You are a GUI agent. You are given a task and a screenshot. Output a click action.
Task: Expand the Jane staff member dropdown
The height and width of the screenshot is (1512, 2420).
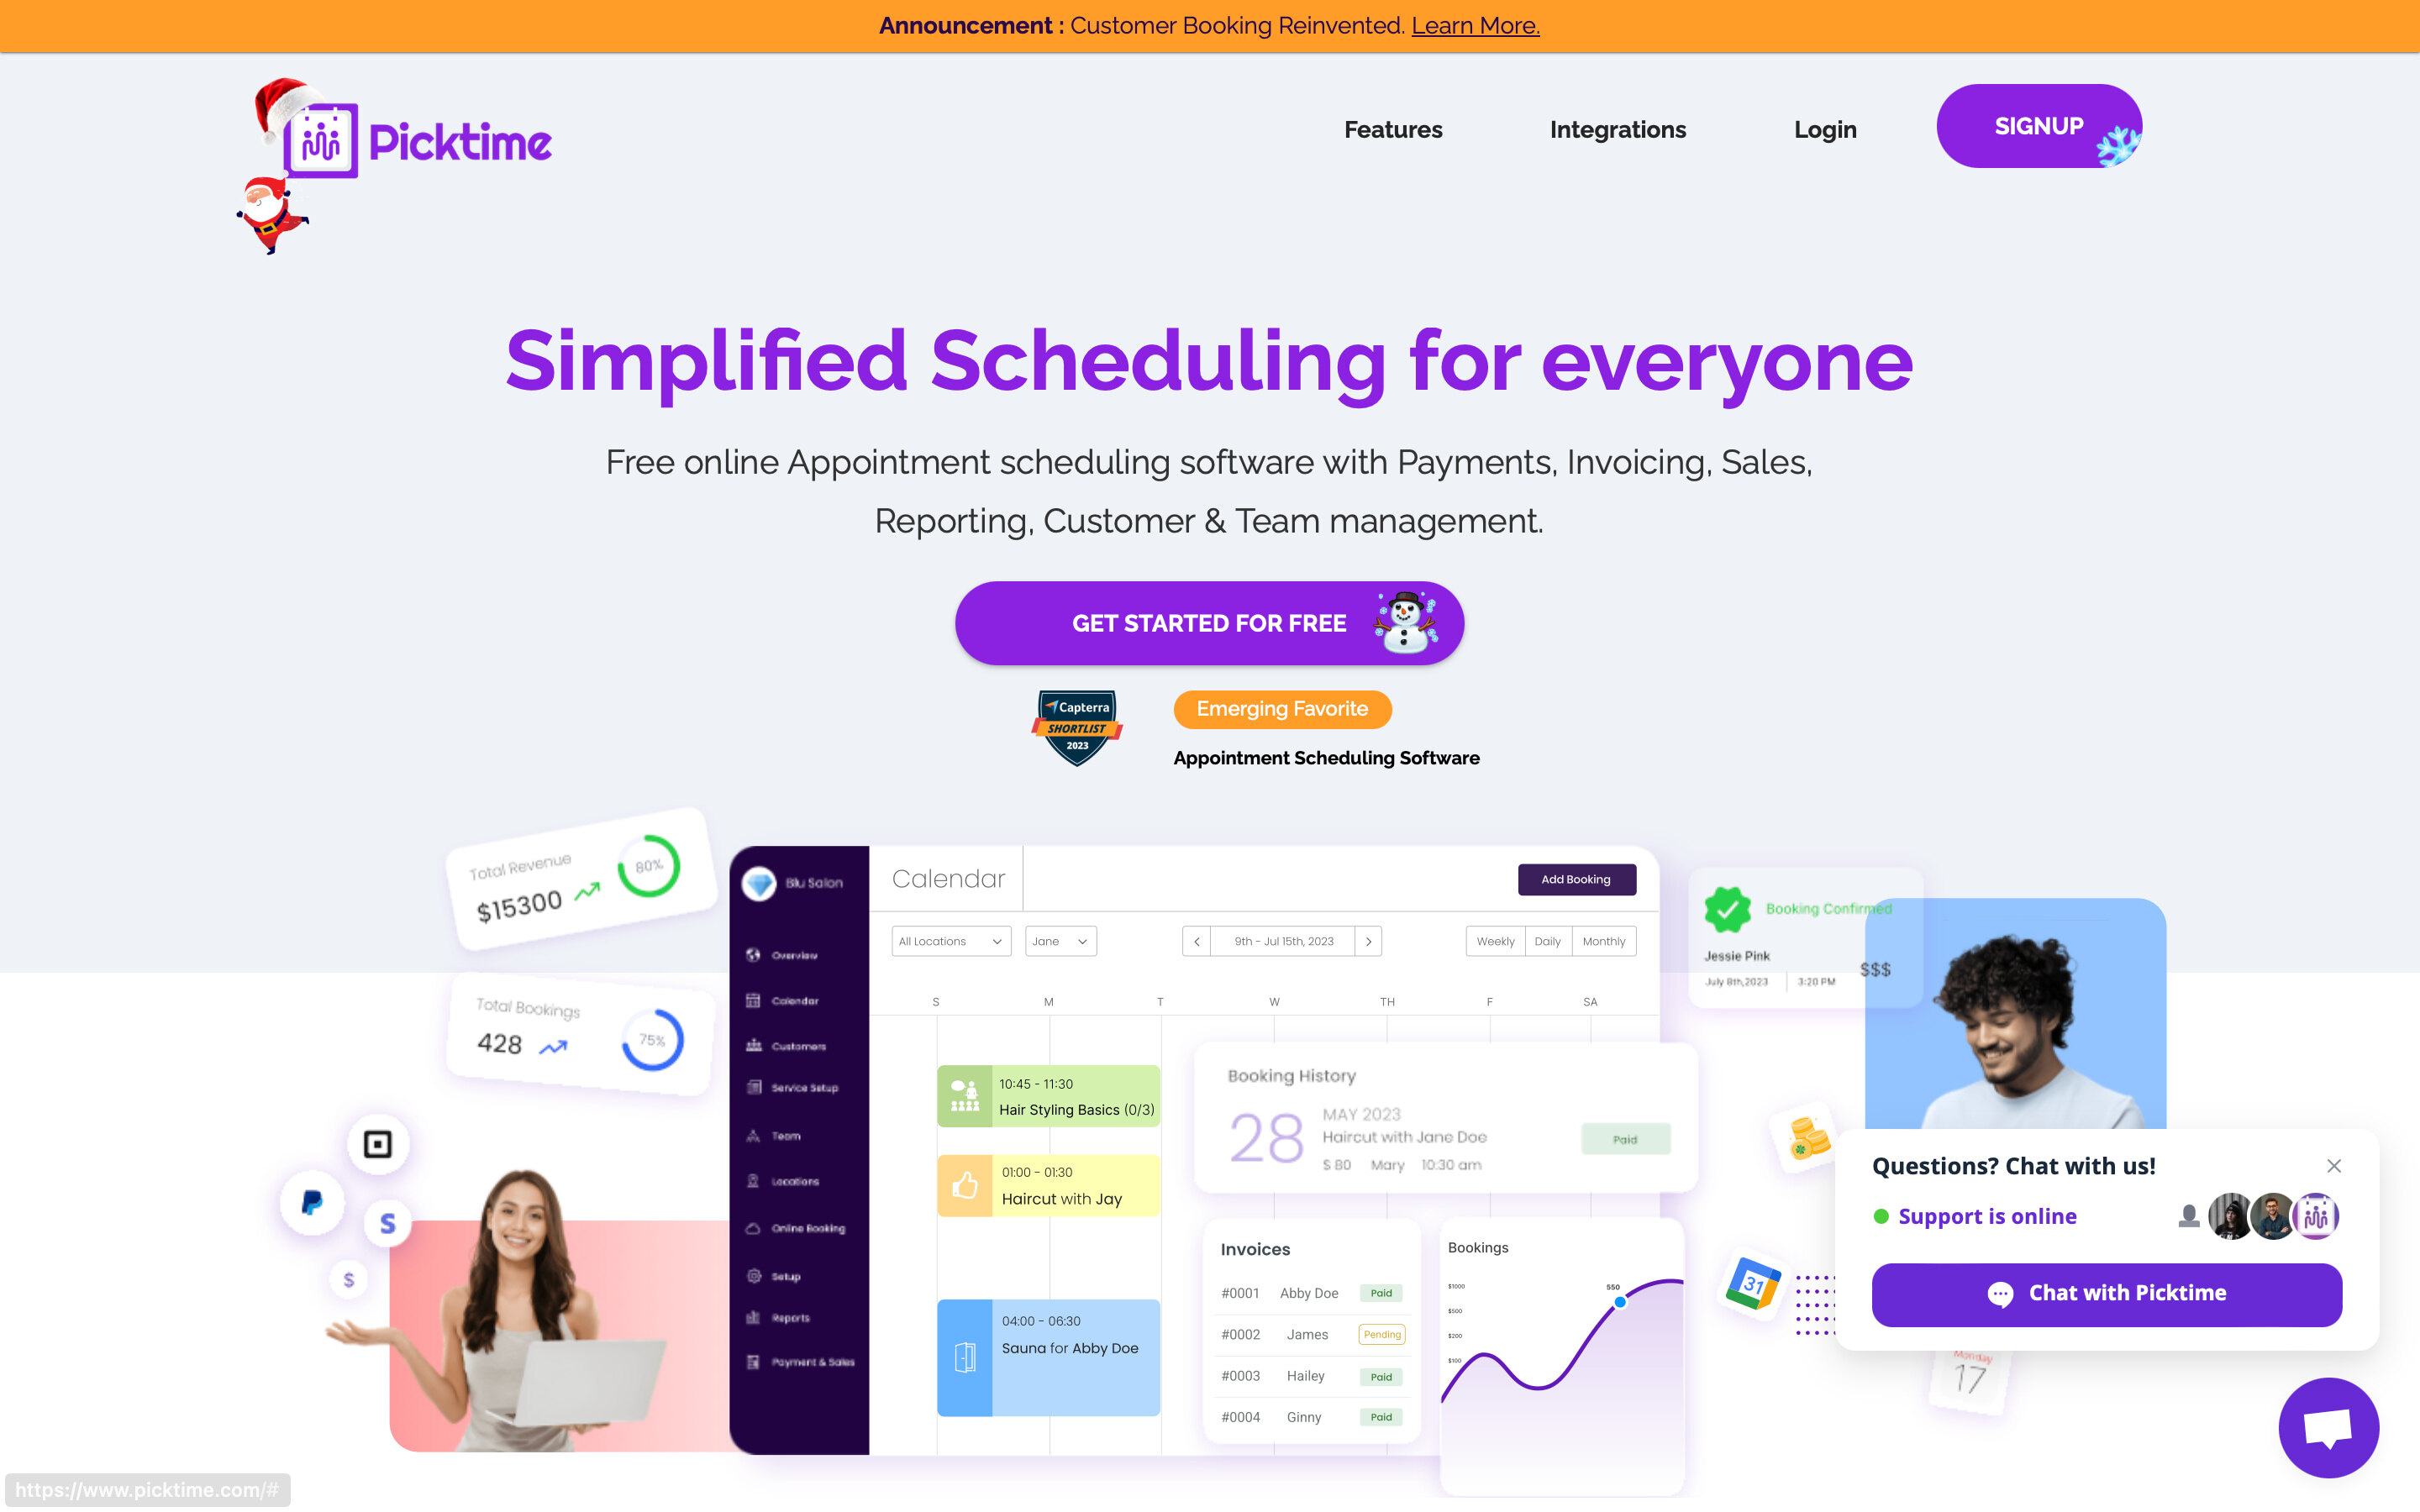[1060, 941]
